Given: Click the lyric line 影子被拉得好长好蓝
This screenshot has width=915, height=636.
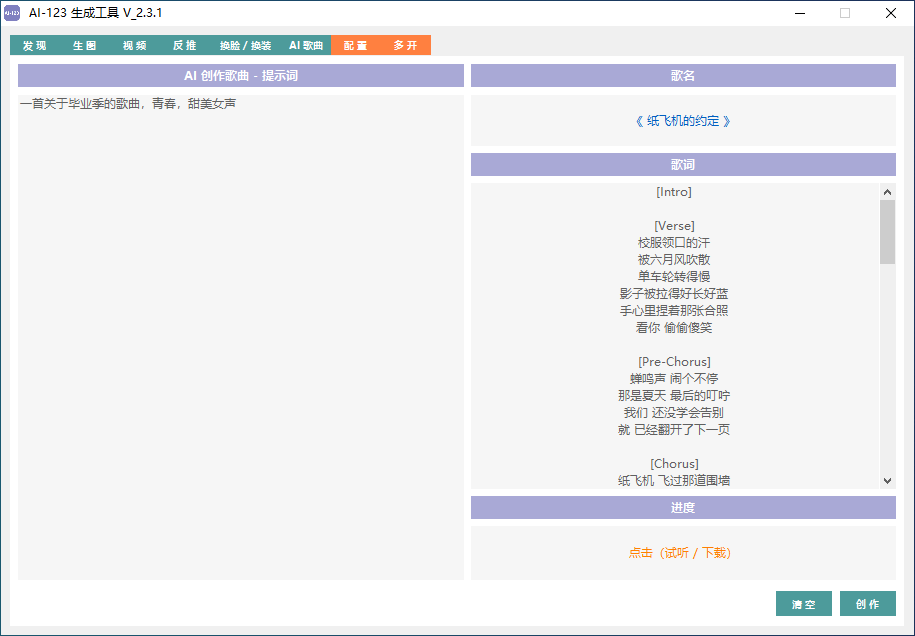Looking at the screenshot, I should [674, 293].
